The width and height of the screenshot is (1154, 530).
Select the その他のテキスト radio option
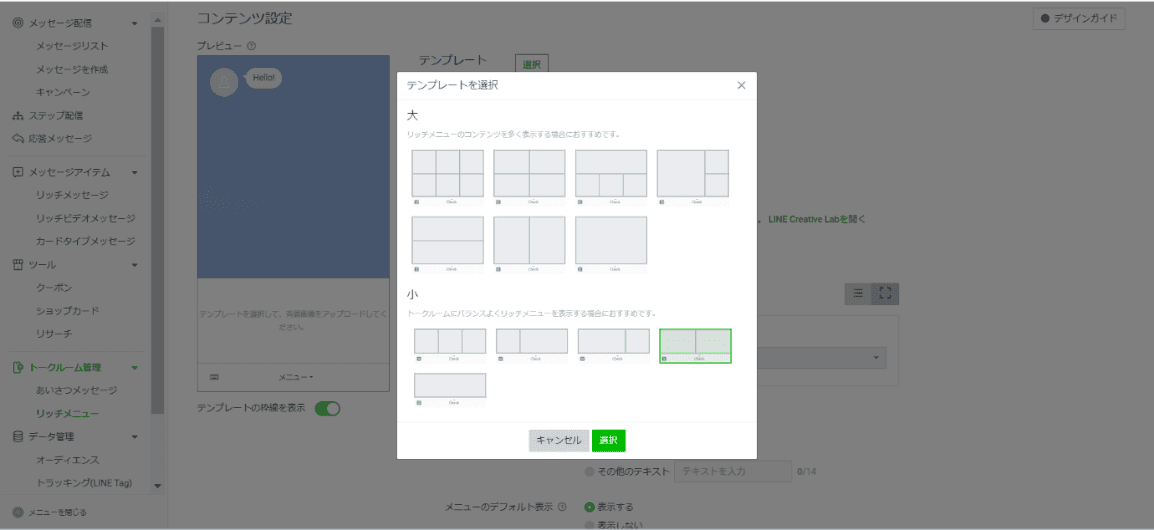[x=590, y=471]
